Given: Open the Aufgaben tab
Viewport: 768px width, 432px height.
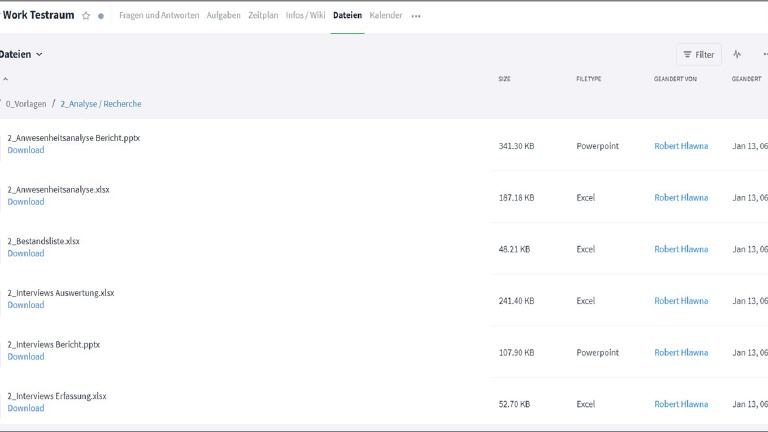Looking at the screenshot, I should click(223, 16).
